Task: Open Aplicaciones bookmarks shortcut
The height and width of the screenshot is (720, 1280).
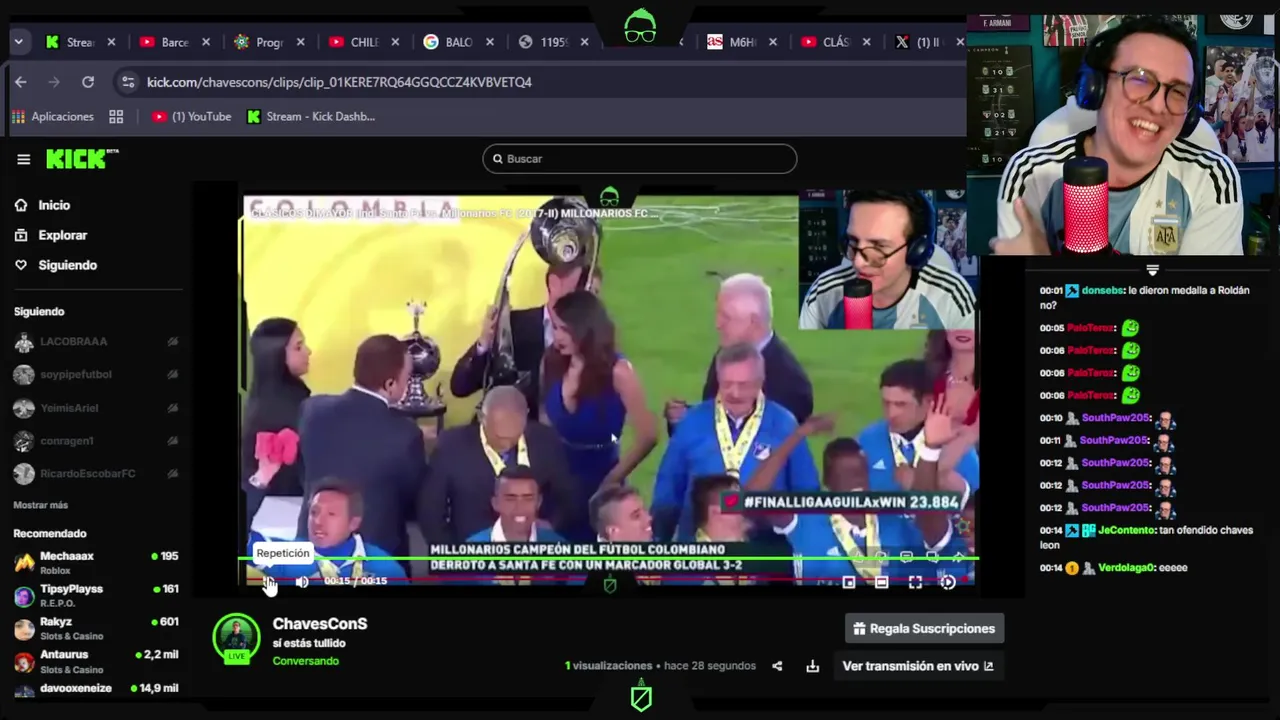Action: 53,117
